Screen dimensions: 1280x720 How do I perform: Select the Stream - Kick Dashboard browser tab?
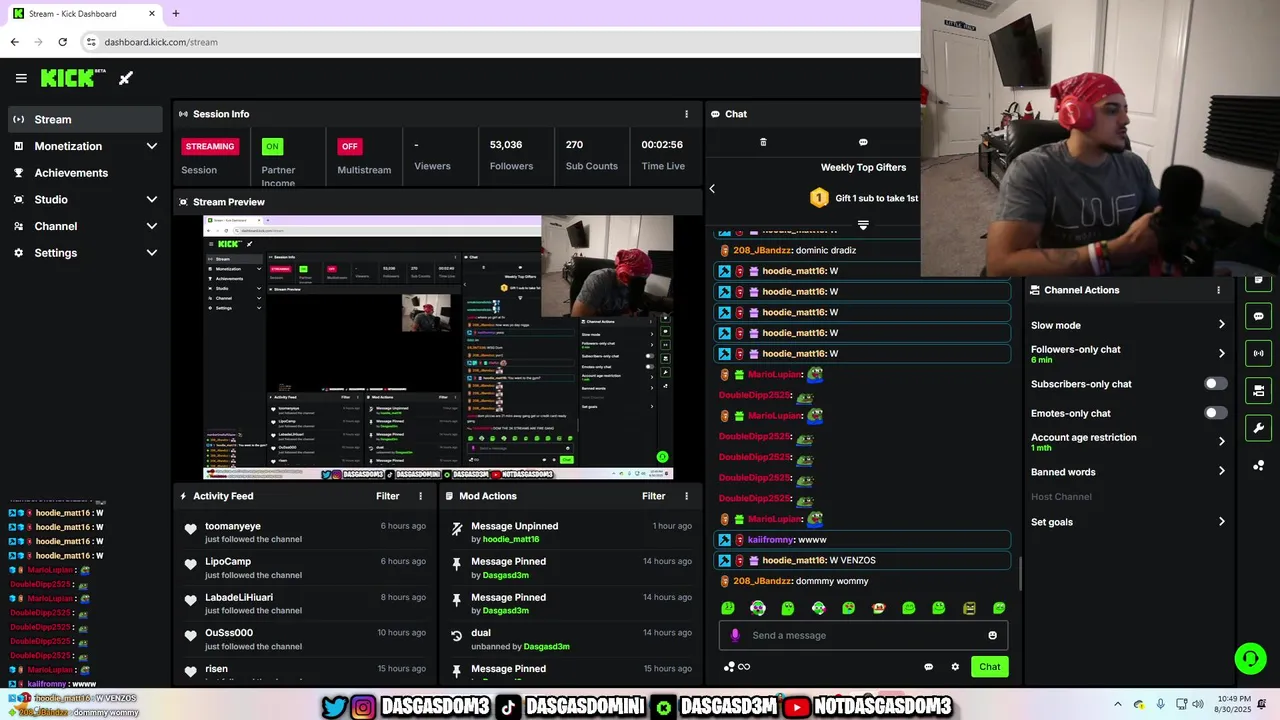pos(84,14)
